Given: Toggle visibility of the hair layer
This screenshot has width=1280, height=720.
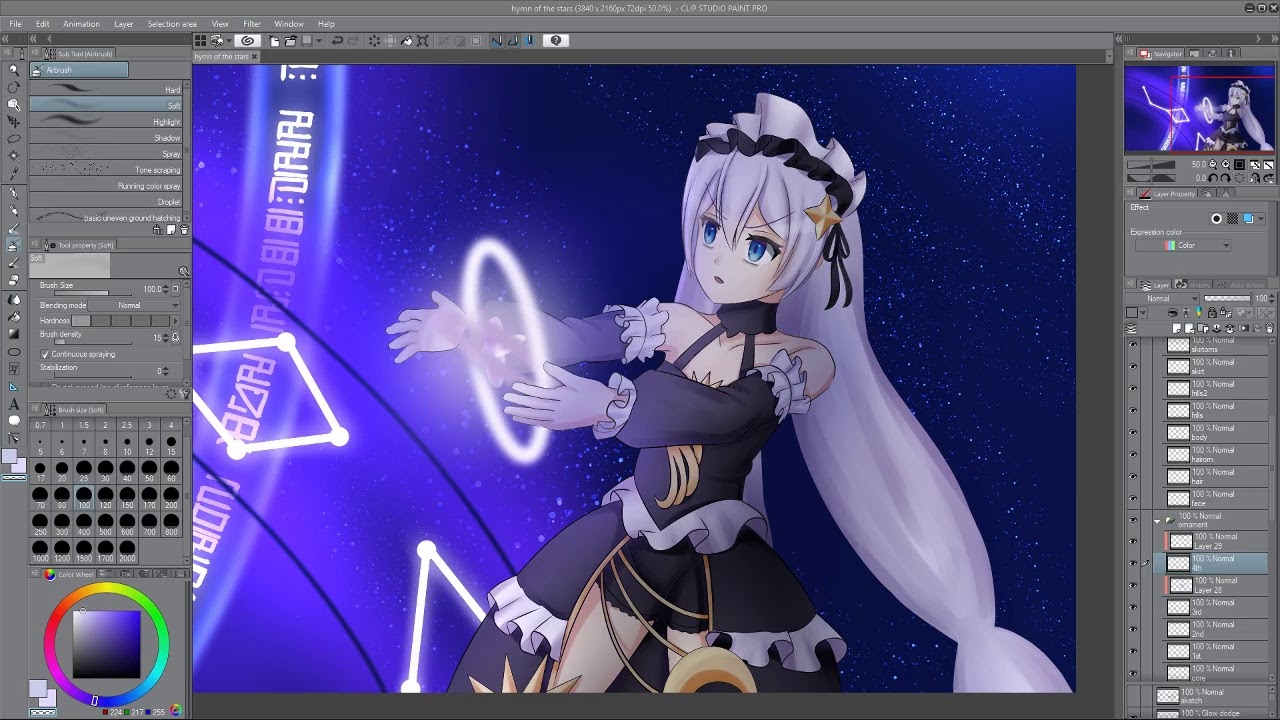Looking at the screenshot, I should [1133, 476].
